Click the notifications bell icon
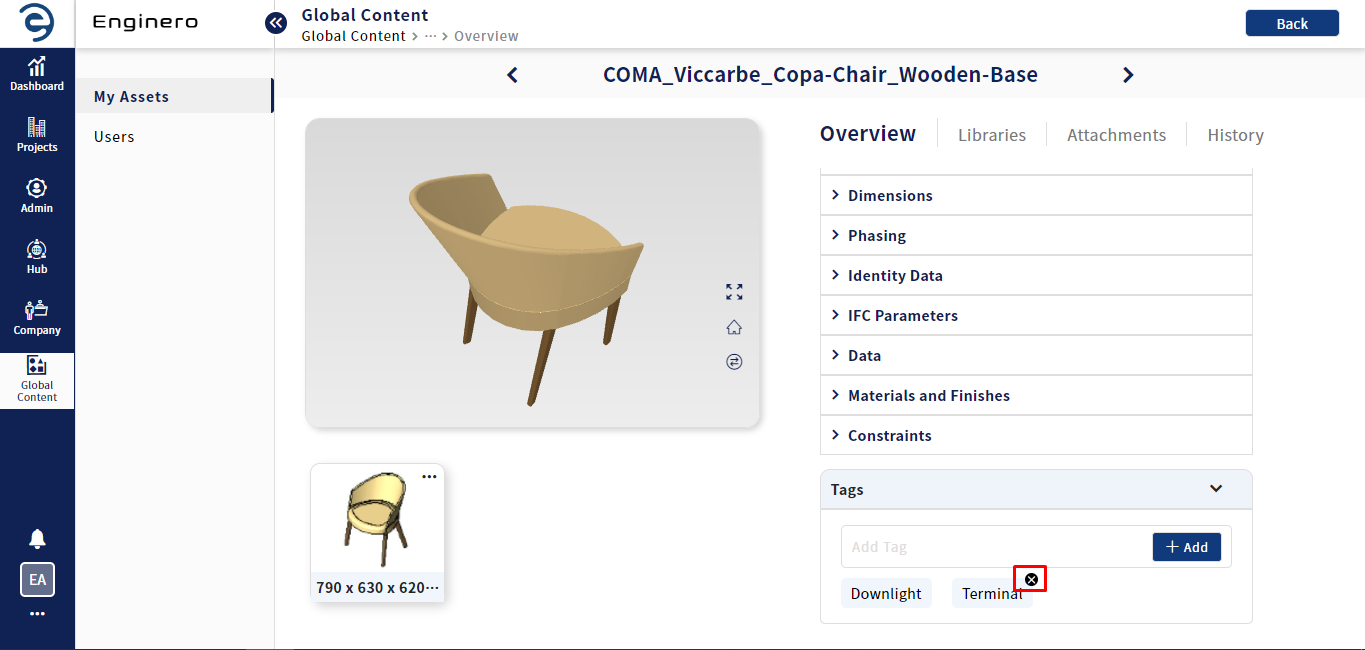 click(x=37, y=539)
